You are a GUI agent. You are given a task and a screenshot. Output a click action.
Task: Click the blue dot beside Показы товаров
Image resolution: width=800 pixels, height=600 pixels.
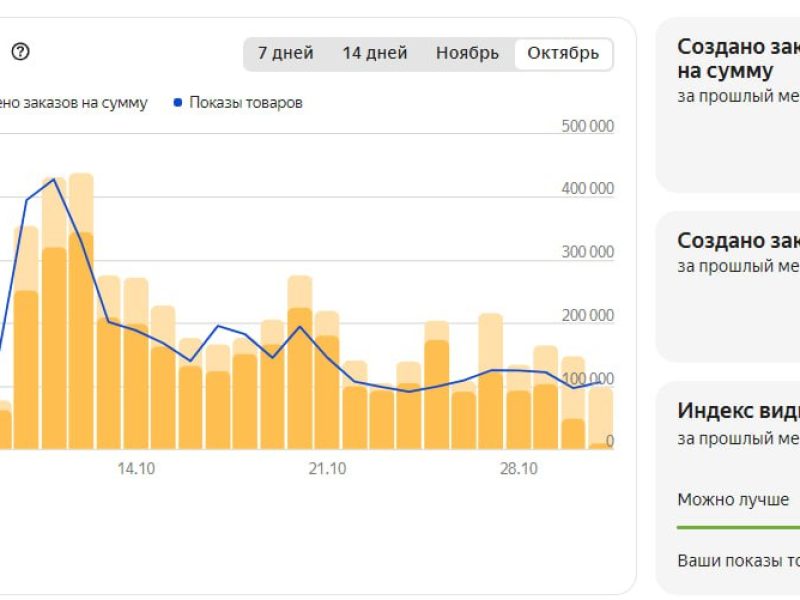pyautogui.click(x=178, y=102)
